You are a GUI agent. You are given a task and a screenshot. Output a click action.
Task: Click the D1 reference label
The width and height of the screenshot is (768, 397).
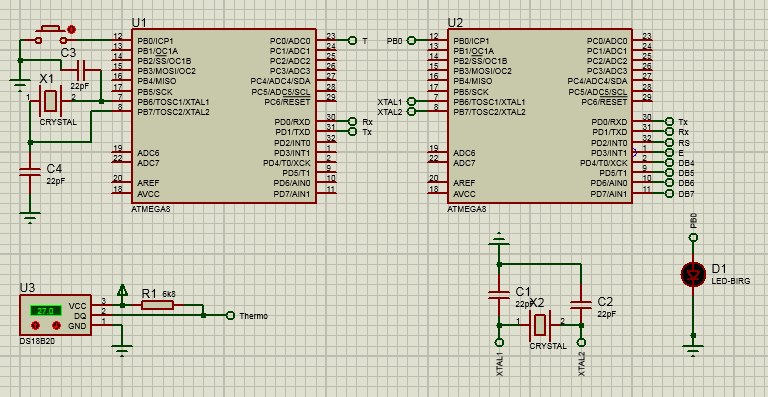[x=719, y=268]
